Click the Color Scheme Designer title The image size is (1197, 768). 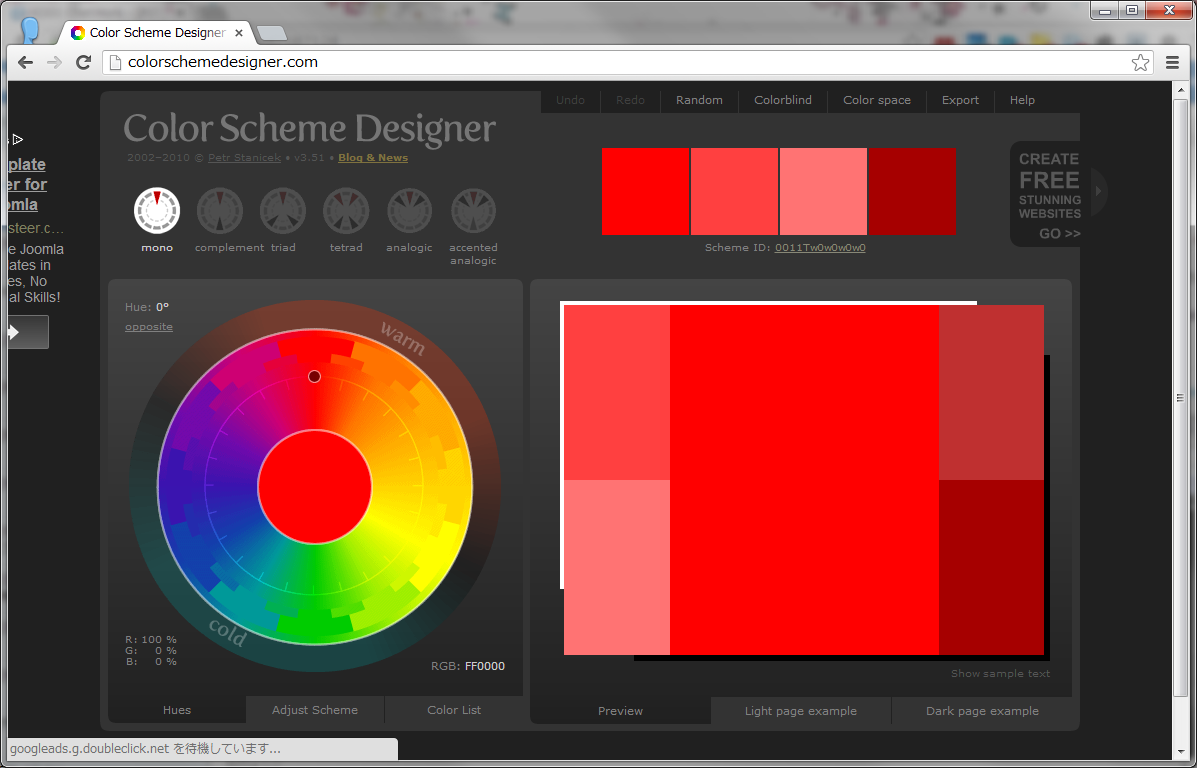coord(309,129)
